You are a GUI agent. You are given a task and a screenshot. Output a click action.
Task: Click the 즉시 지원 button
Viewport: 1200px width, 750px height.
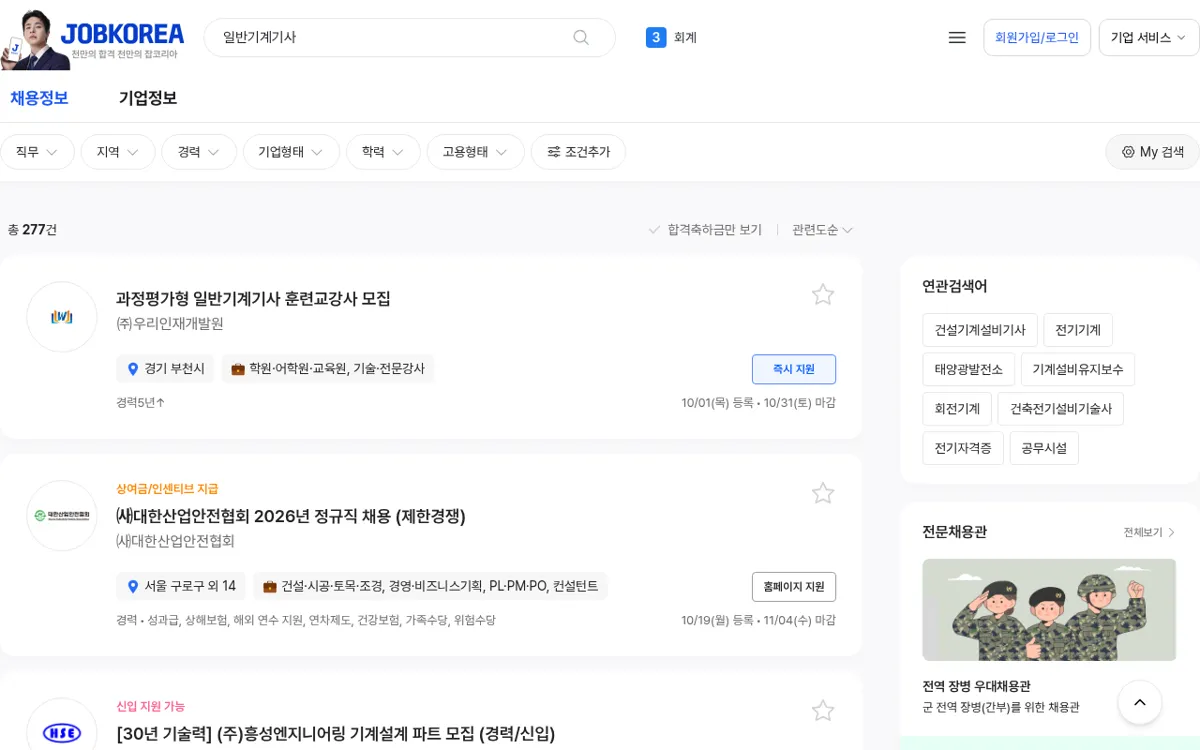794,369
